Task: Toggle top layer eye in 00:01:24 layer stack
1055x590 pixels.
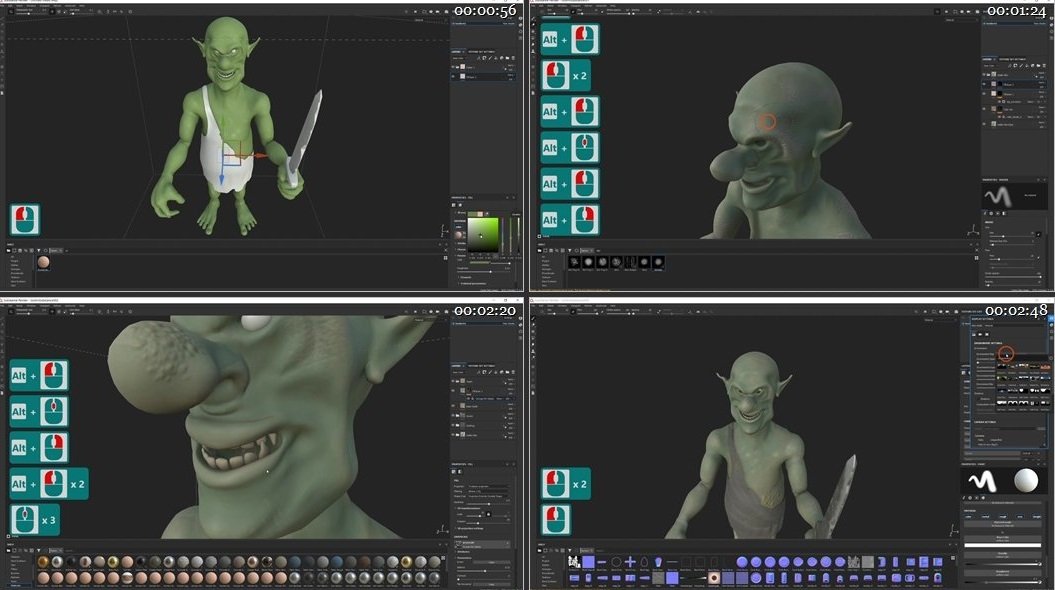Action: pyautogui.click(x=984, y=75)
